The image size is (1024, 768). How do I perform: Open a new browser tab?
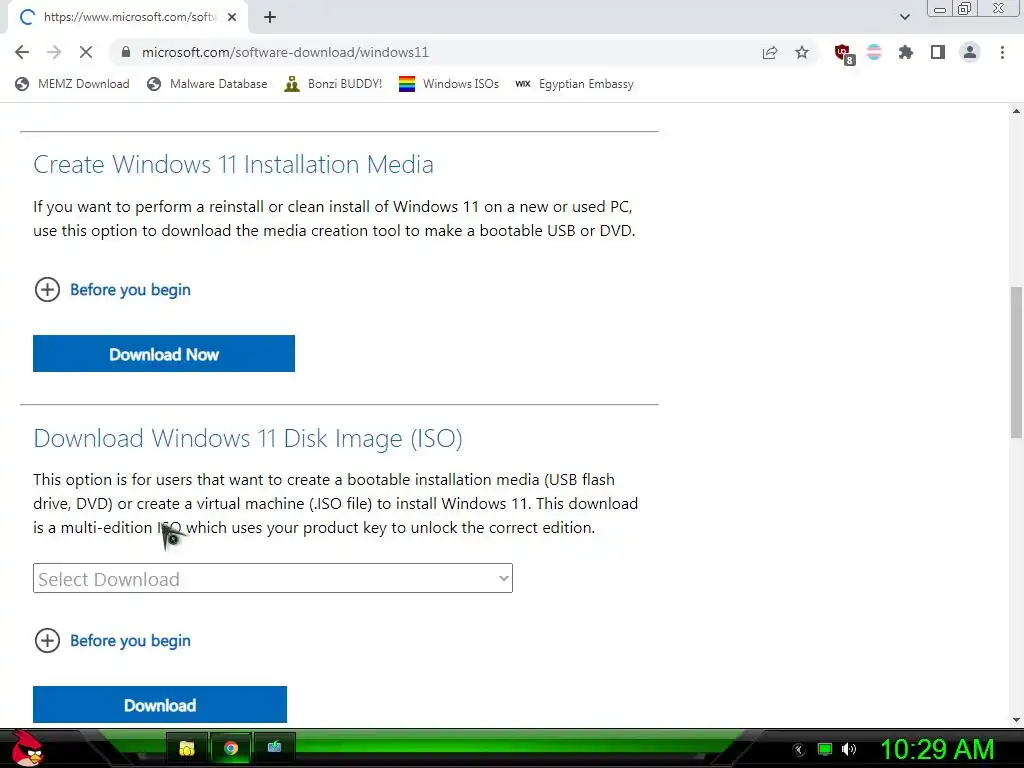click(x=270, y=17)
